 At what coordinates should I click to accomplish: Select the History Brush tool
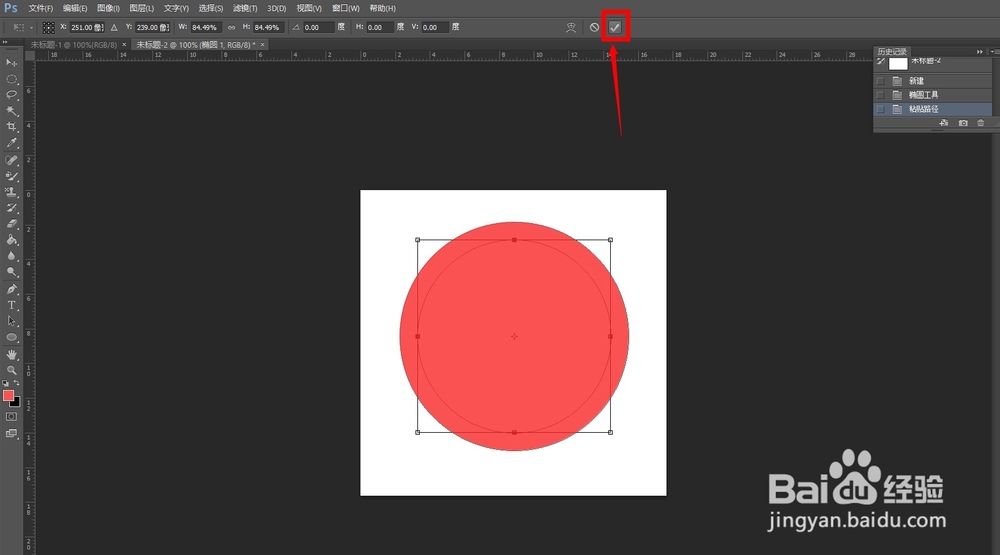(11, 208)
